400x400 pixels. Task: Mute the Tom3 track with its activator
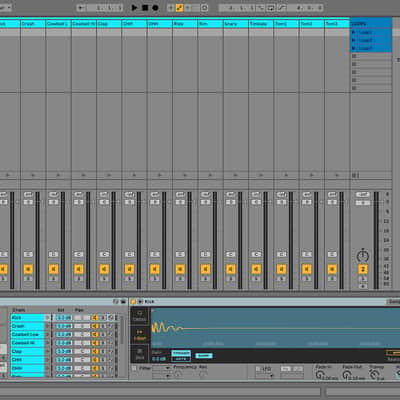point(332,269)
